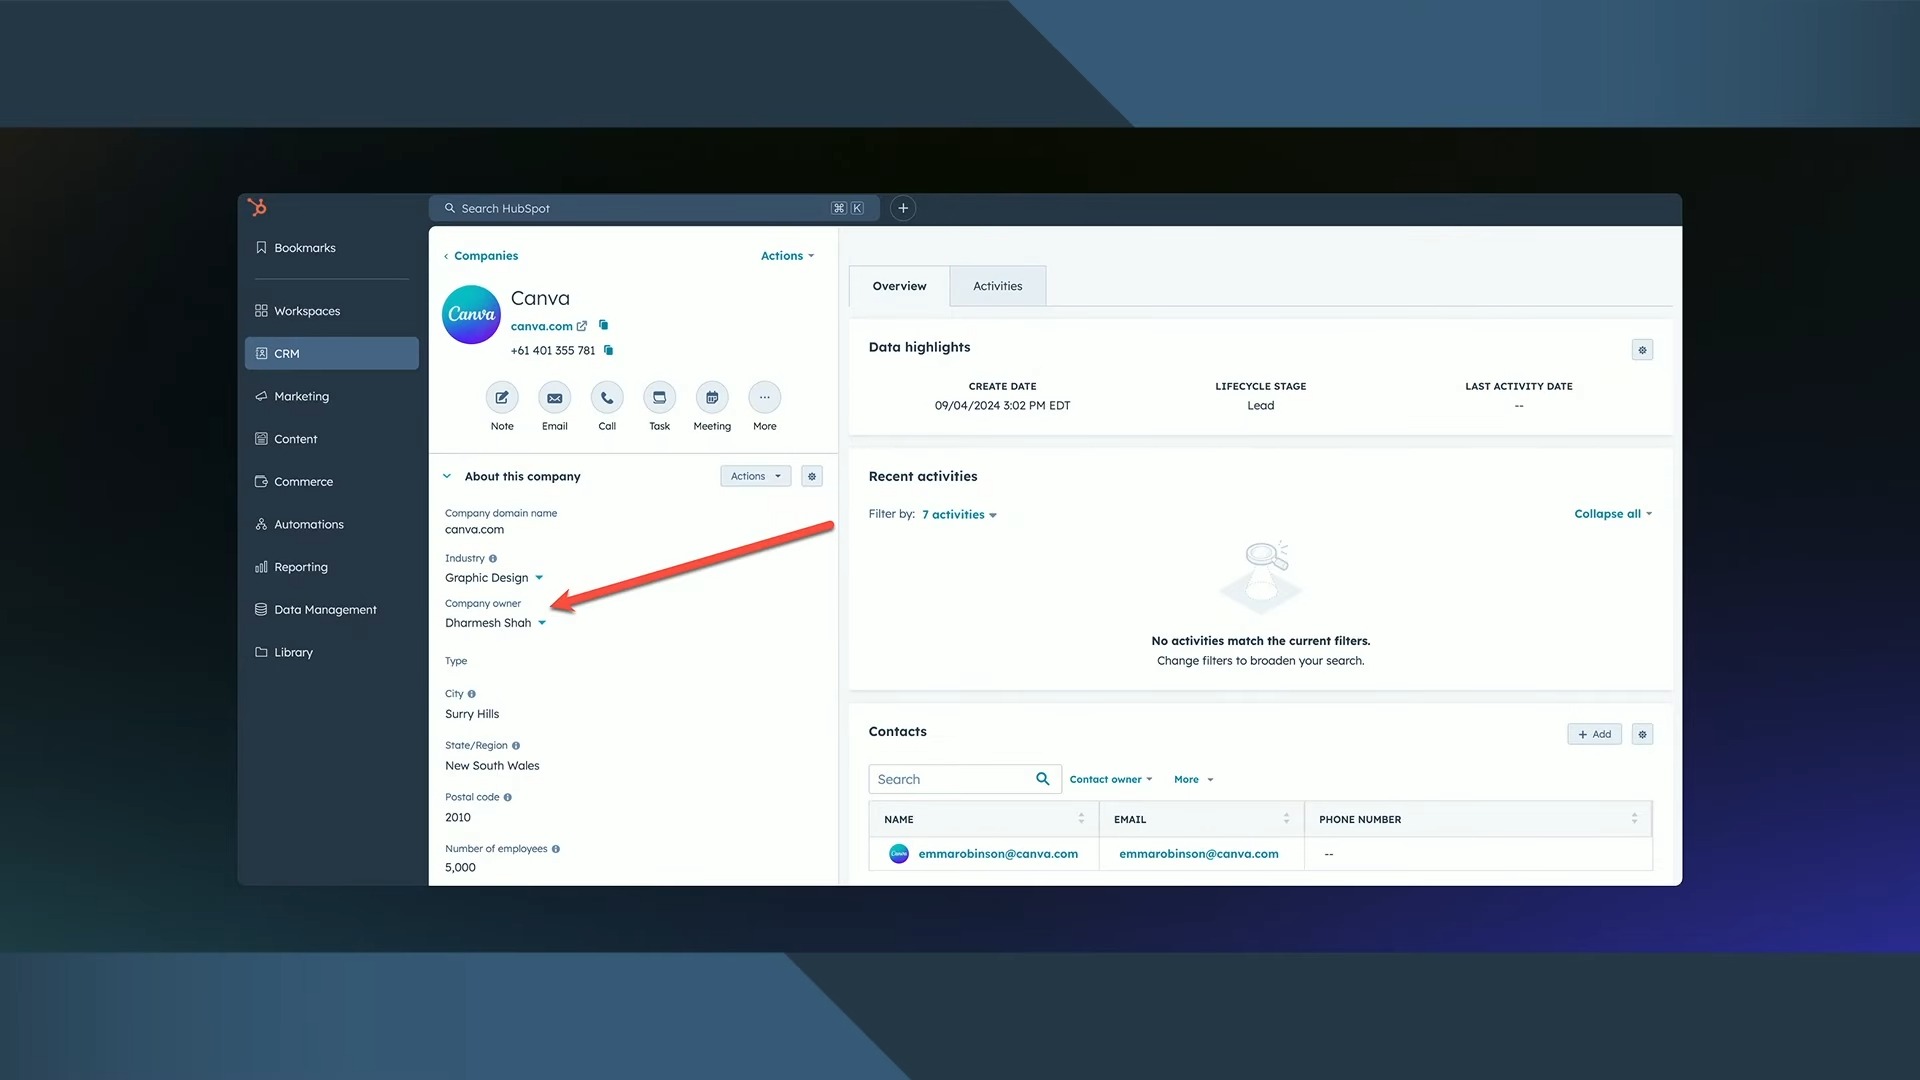1920x1080 pixels.
Task: Expand the 7 activities filter dropdown
Action: tap(959, 515)
